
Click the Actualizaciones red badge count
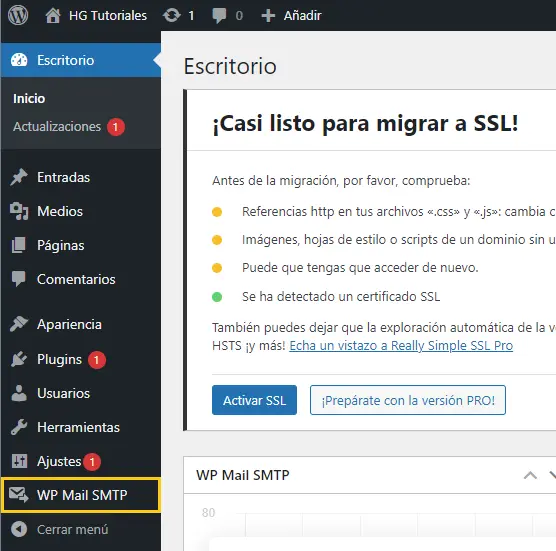[116, 127]
